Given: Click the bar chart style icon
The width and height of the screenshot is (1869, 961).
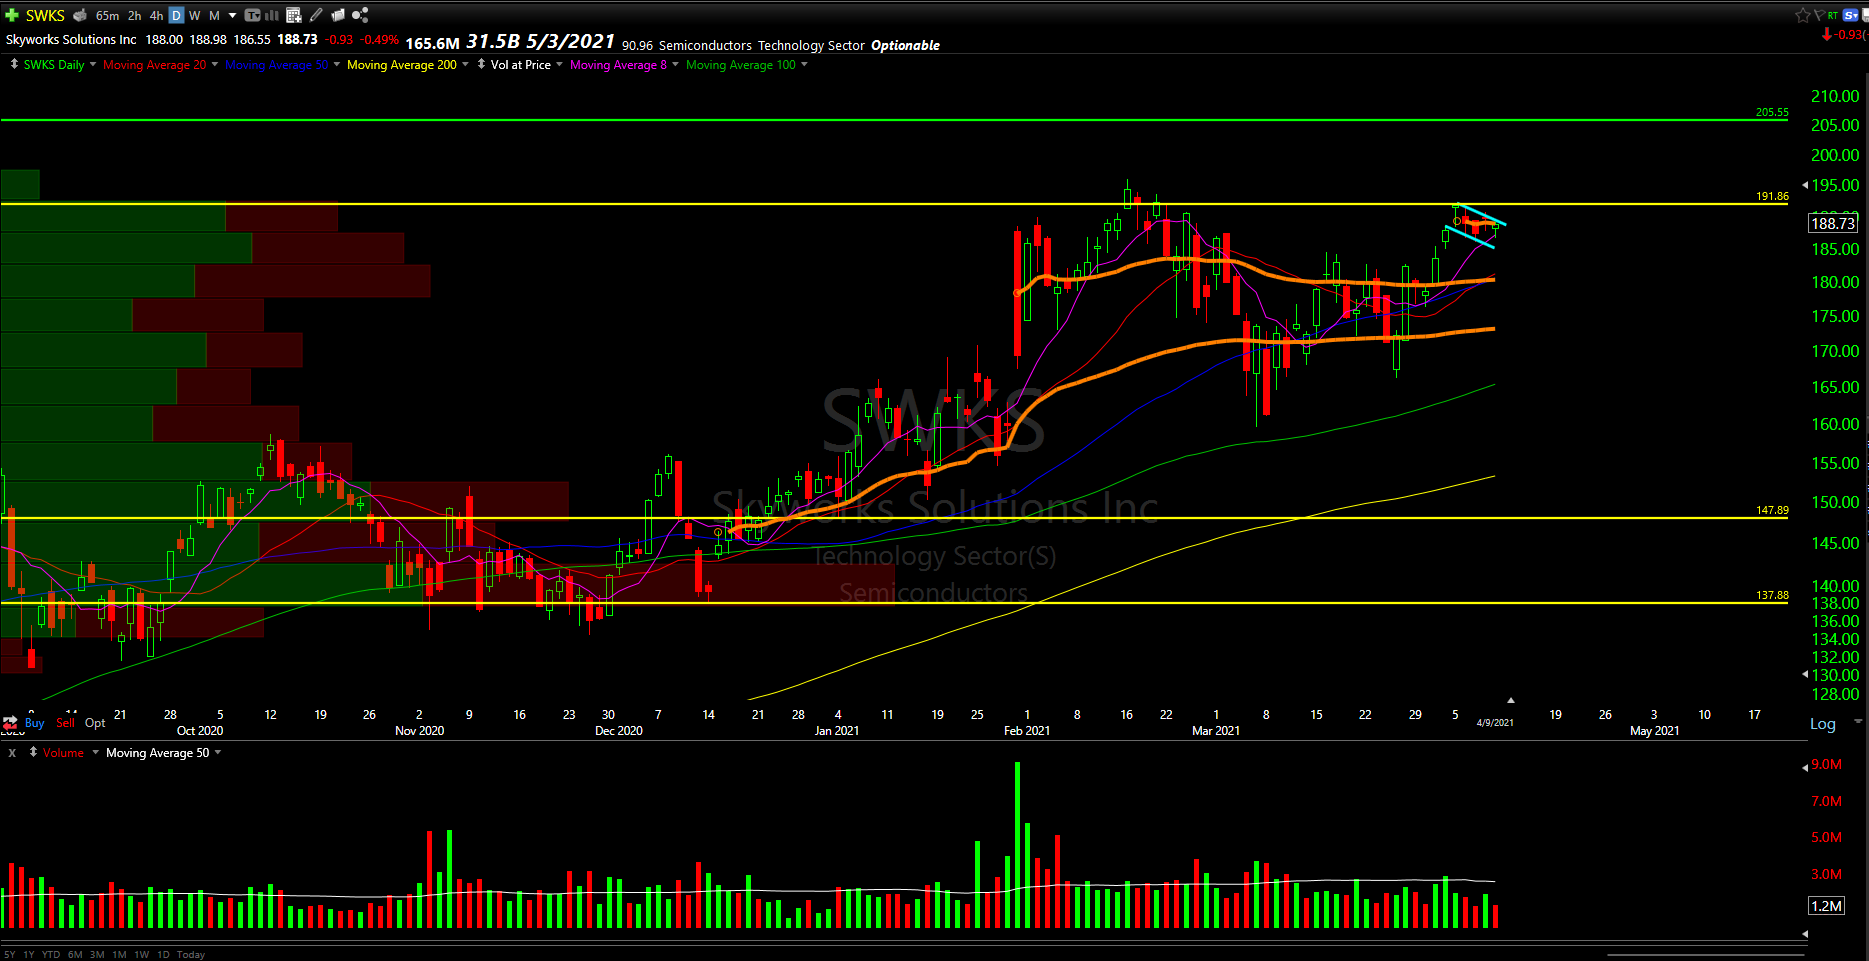Looking at the screenshot, I should [x=272, y=15].
